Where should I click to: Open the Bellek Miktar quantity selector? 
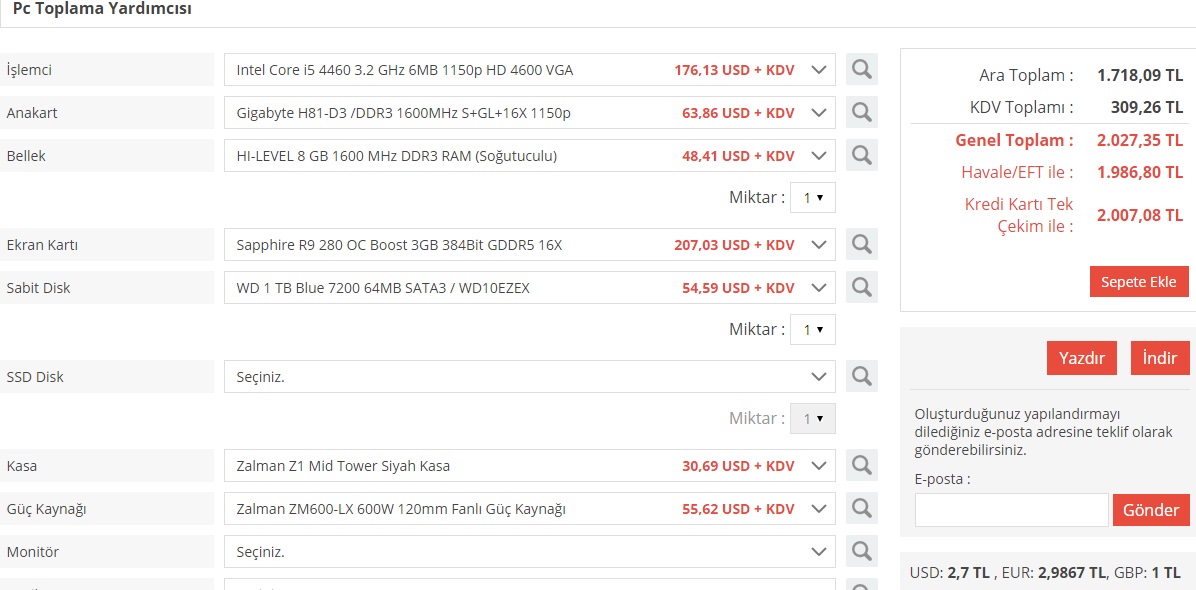tap(812, 198)
